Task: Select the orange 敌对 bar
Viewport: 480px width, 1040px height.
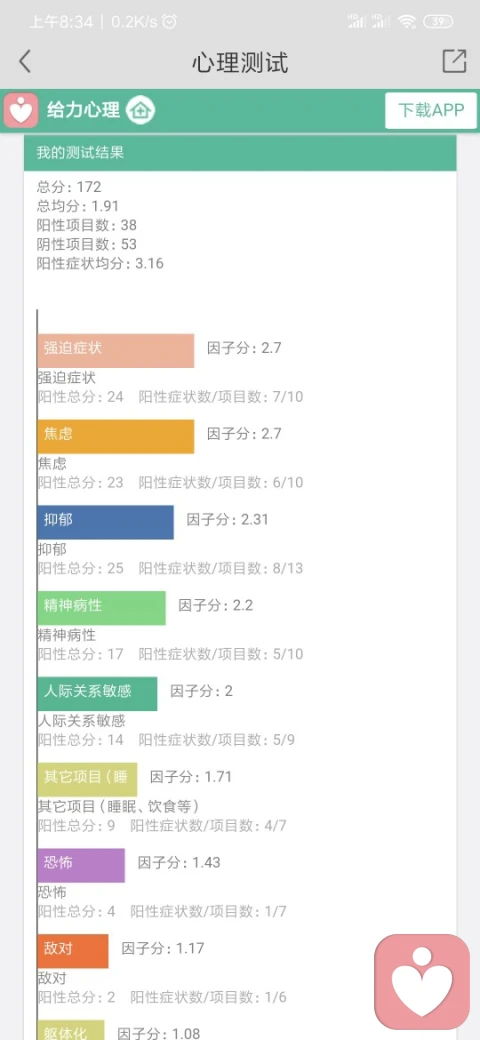Action: click(x=73, y=951)
